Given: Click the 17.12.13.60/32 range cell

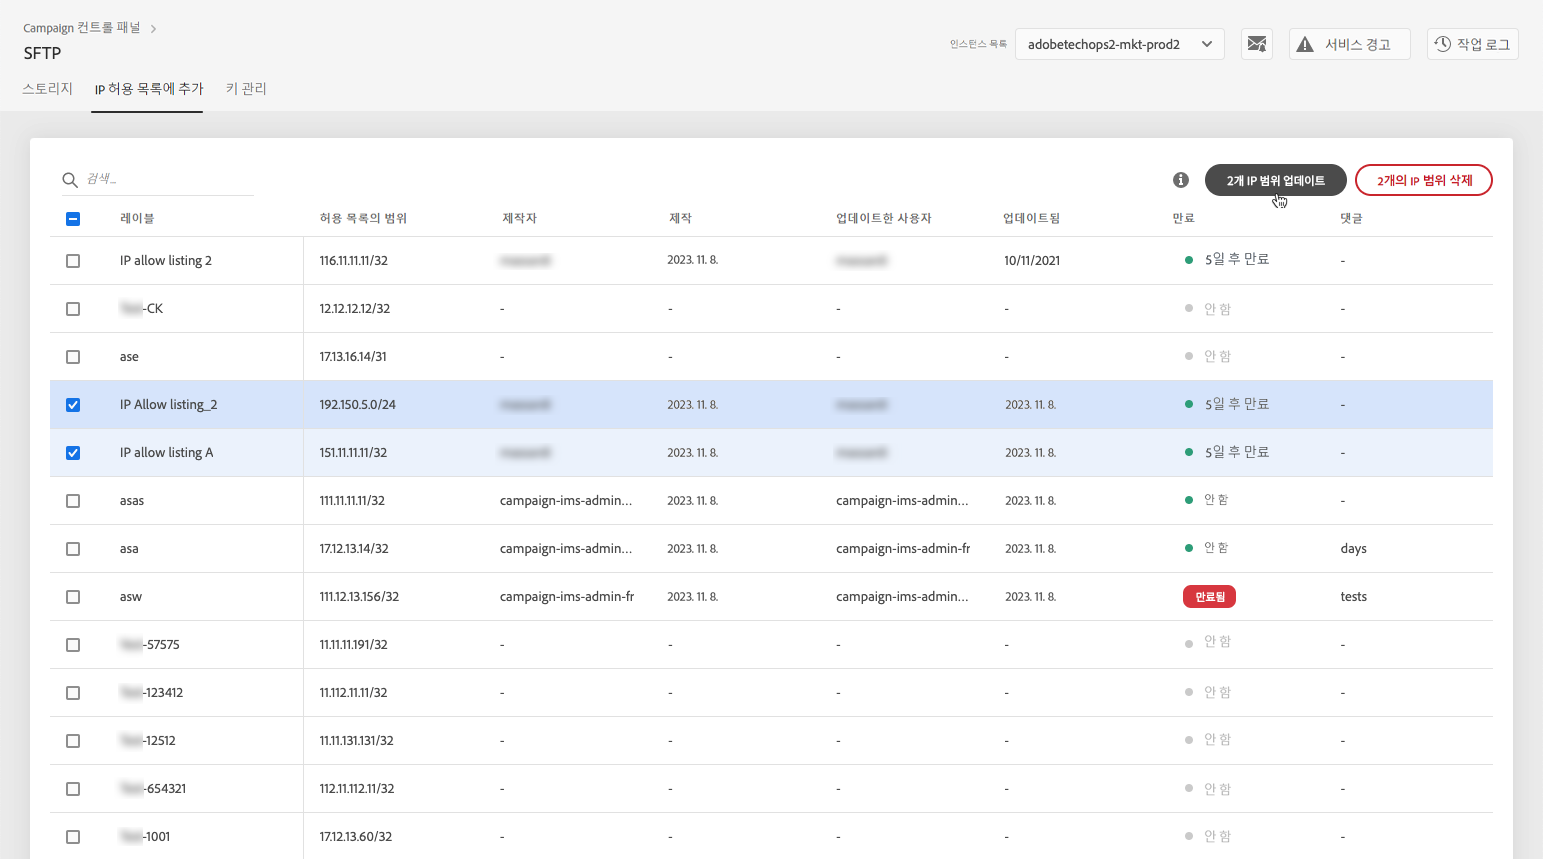Looking at the screenshot, I should click(356, 837).
